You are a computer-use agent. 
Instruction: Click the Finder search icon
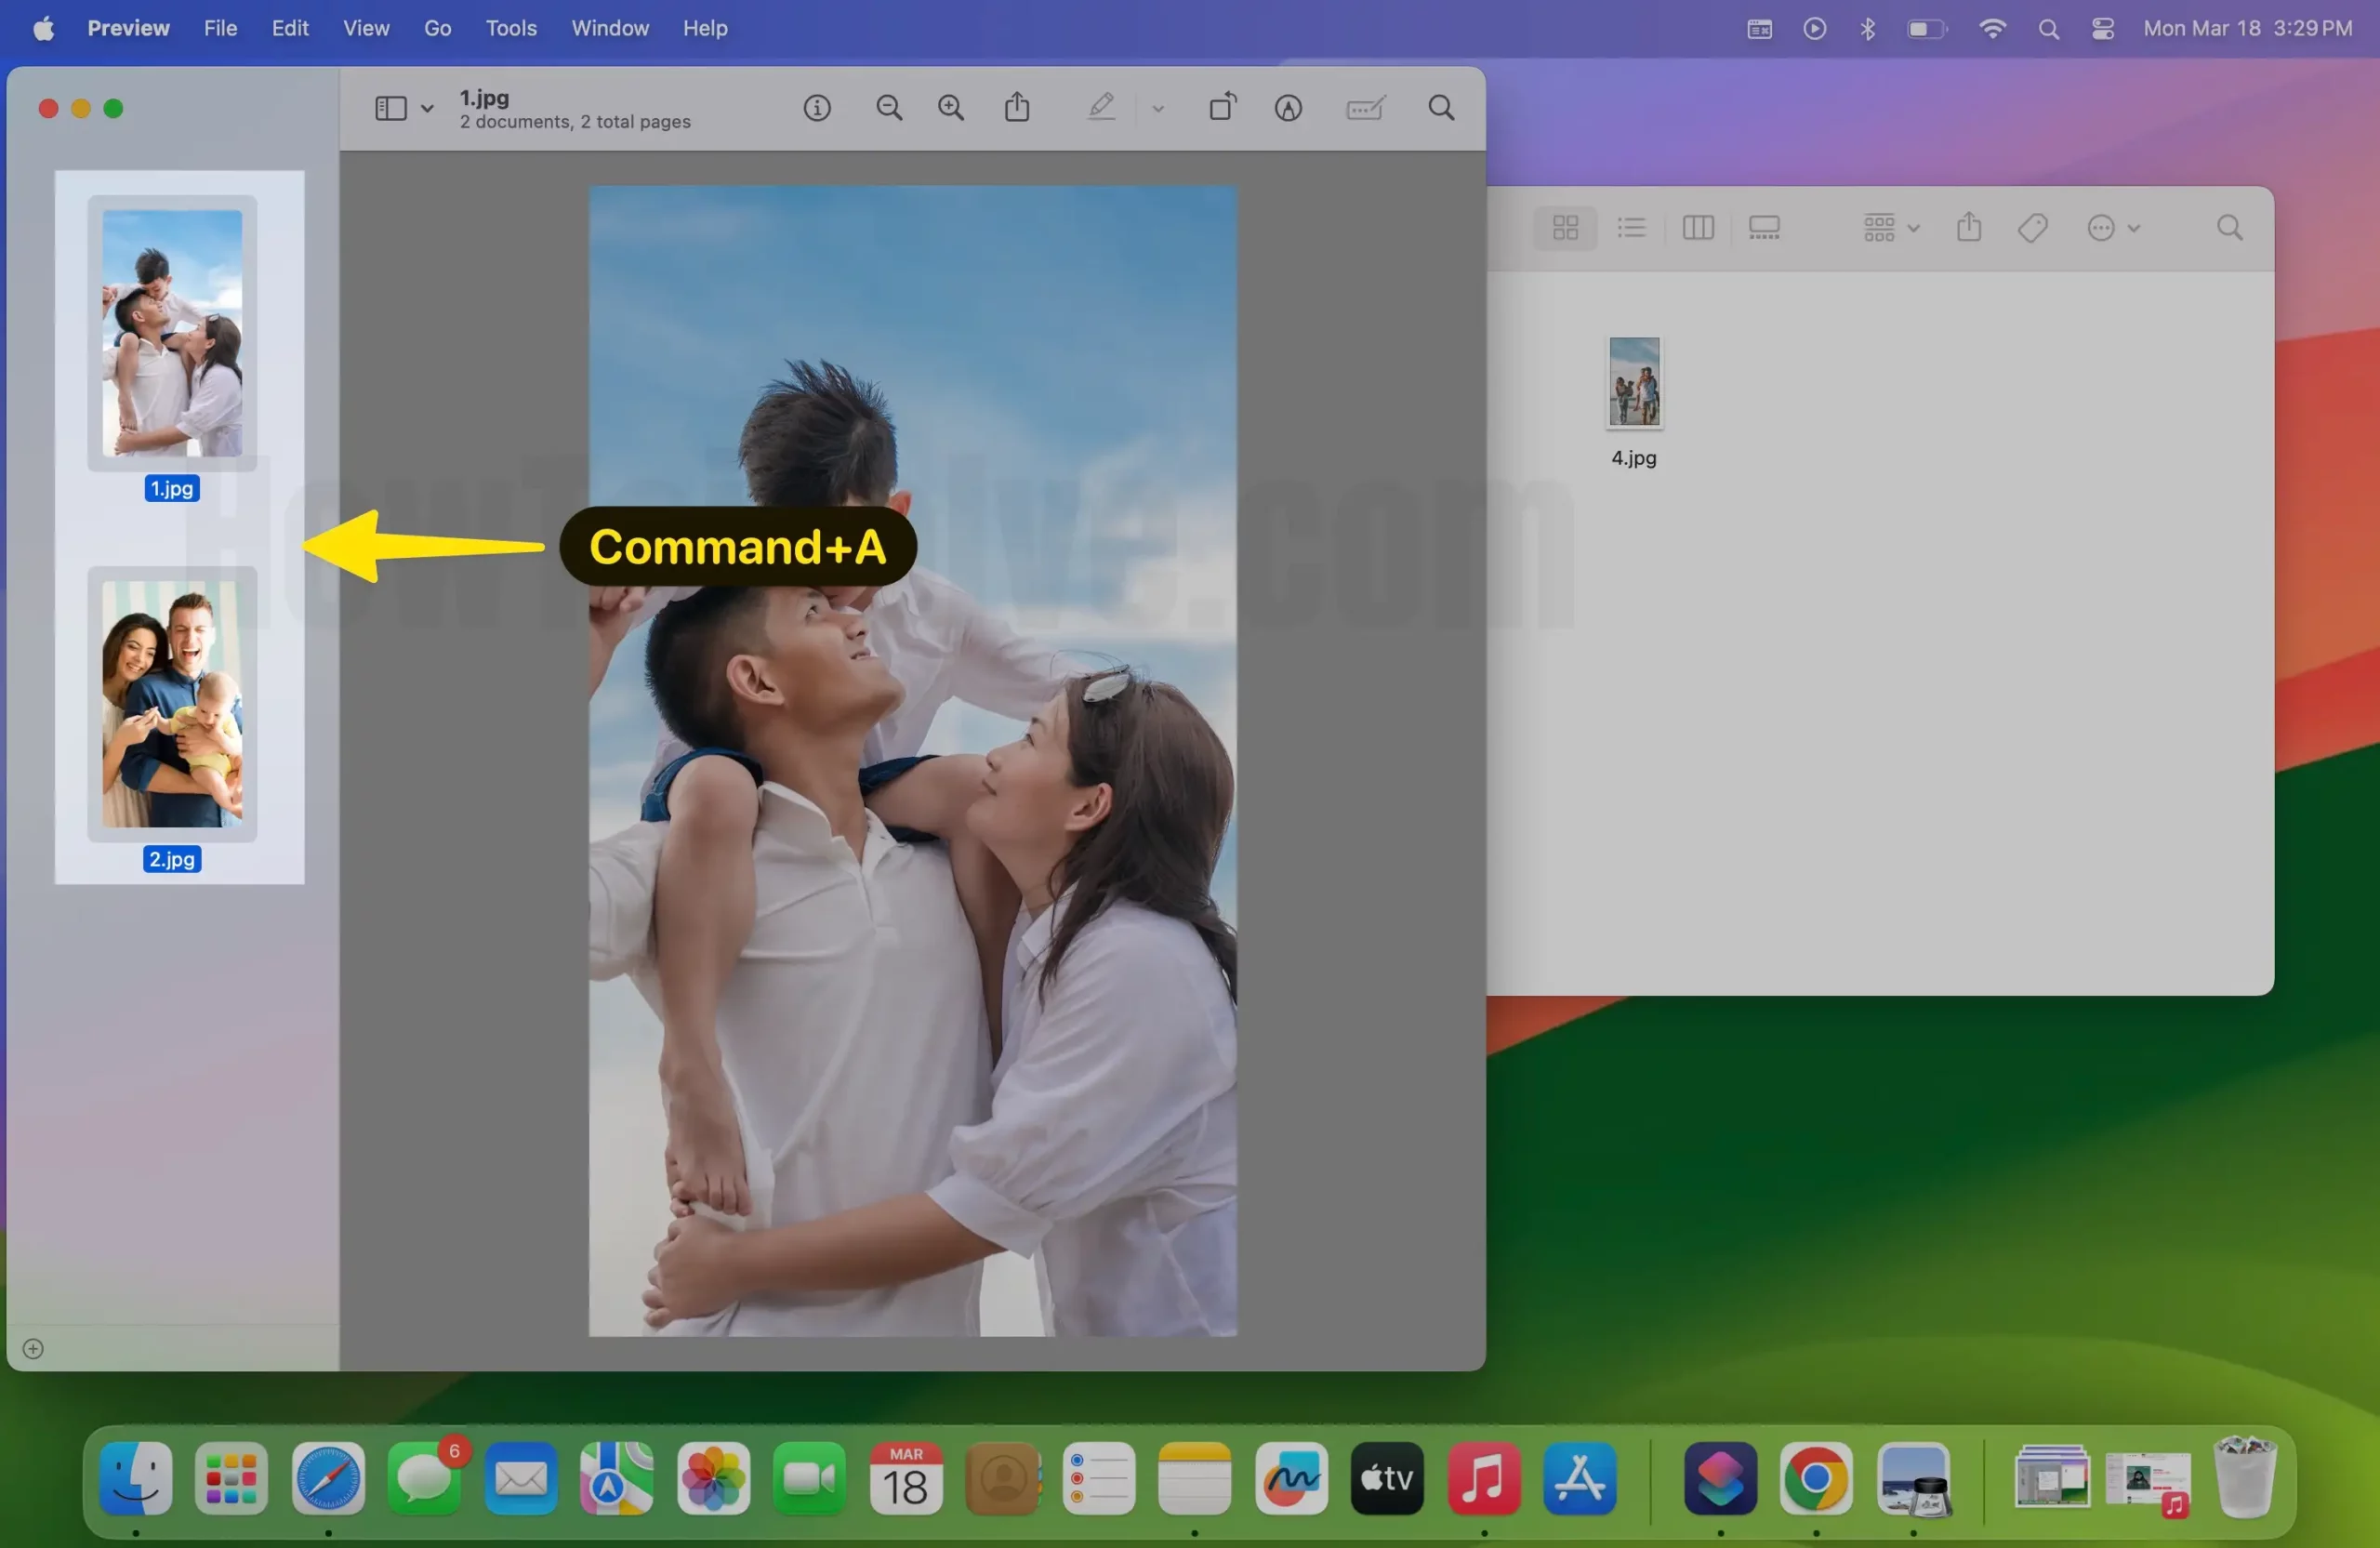point(2229,228)
